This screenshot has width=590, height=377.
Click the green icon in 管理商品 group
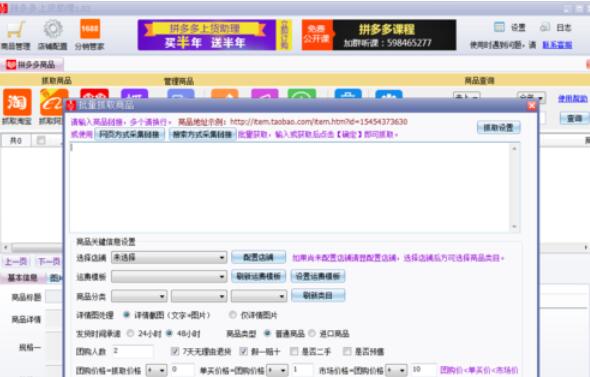pyautogui.click(x=302, y=94)
